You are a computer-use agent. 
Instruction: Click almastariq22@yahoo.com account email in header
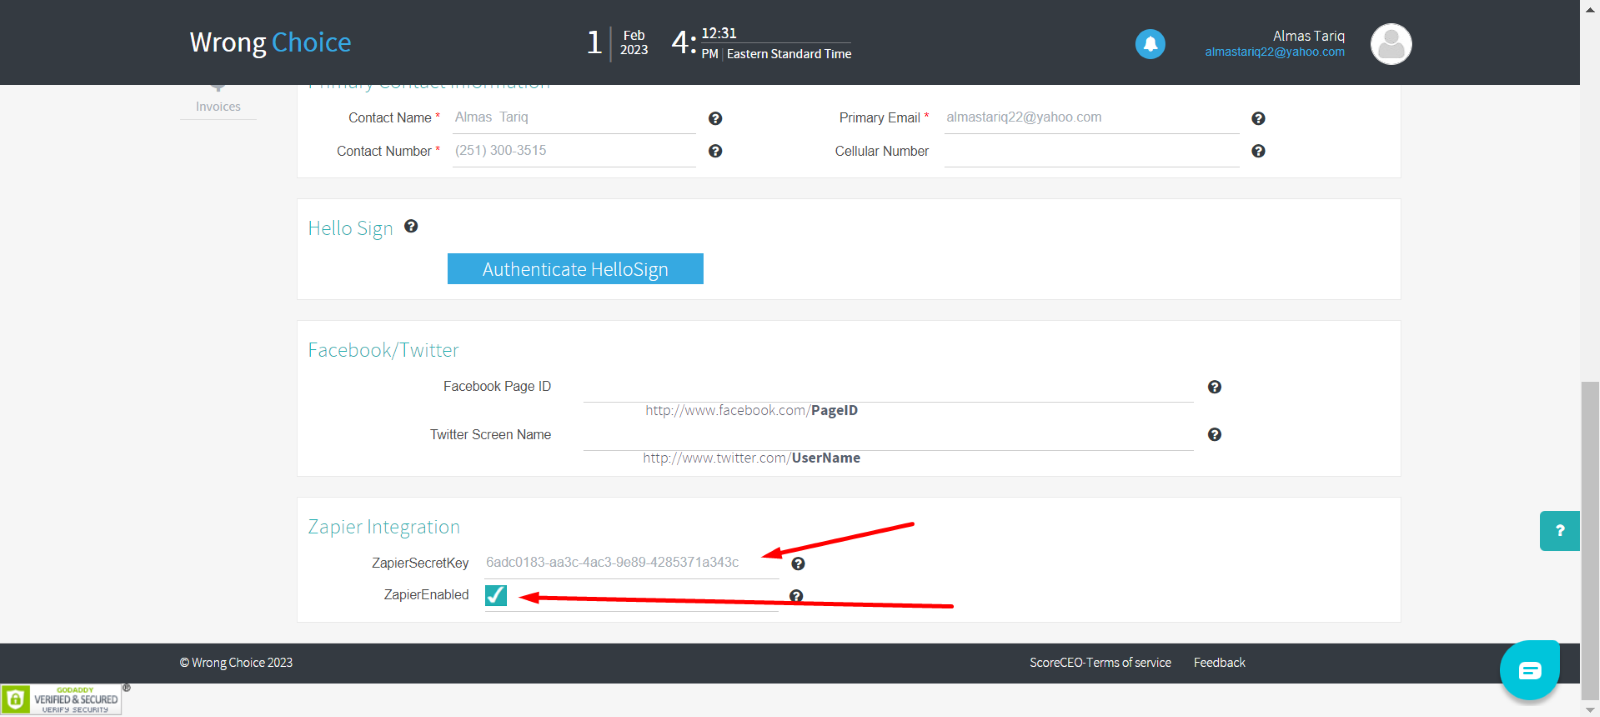(x=1275, y=52)
